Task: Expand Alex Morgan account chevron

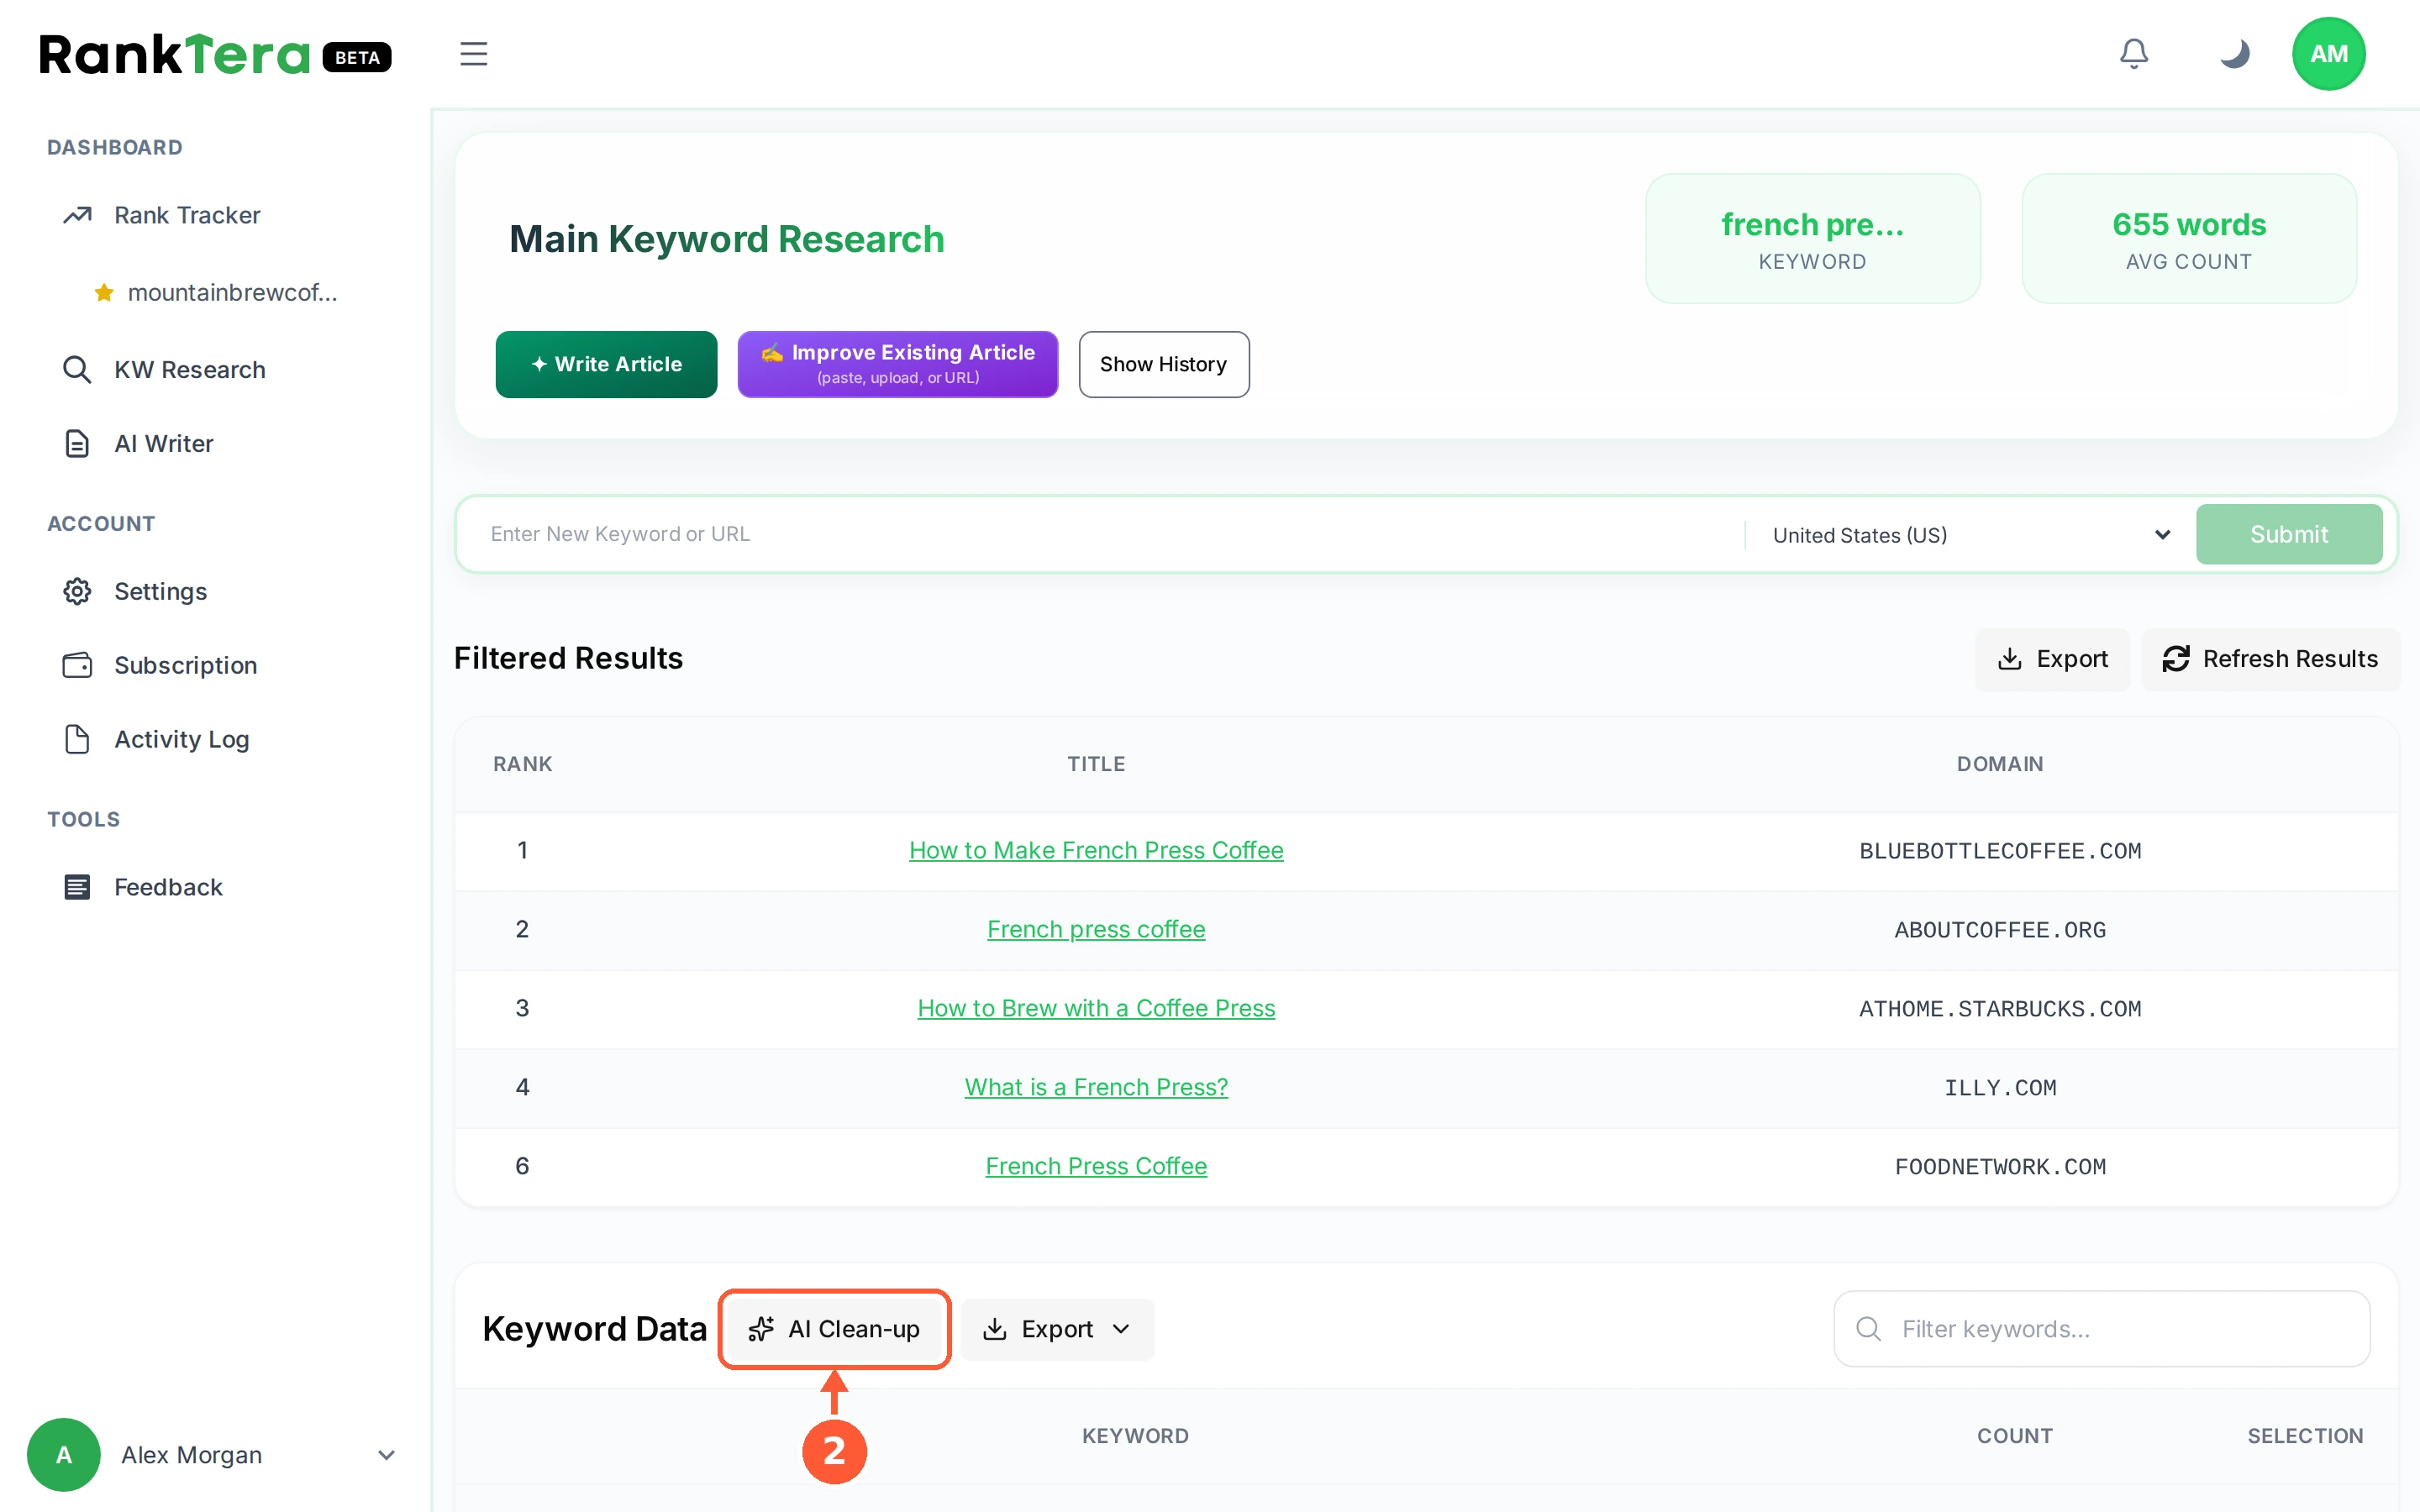Action: coord(386,1455)
